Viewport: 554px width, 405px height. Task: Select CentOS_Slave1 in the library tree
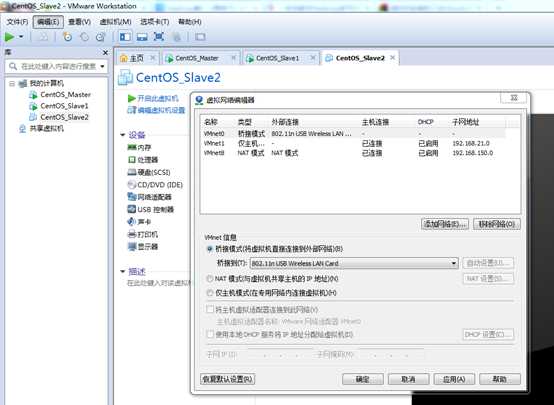pyautogui.click(x=59, y=106)
